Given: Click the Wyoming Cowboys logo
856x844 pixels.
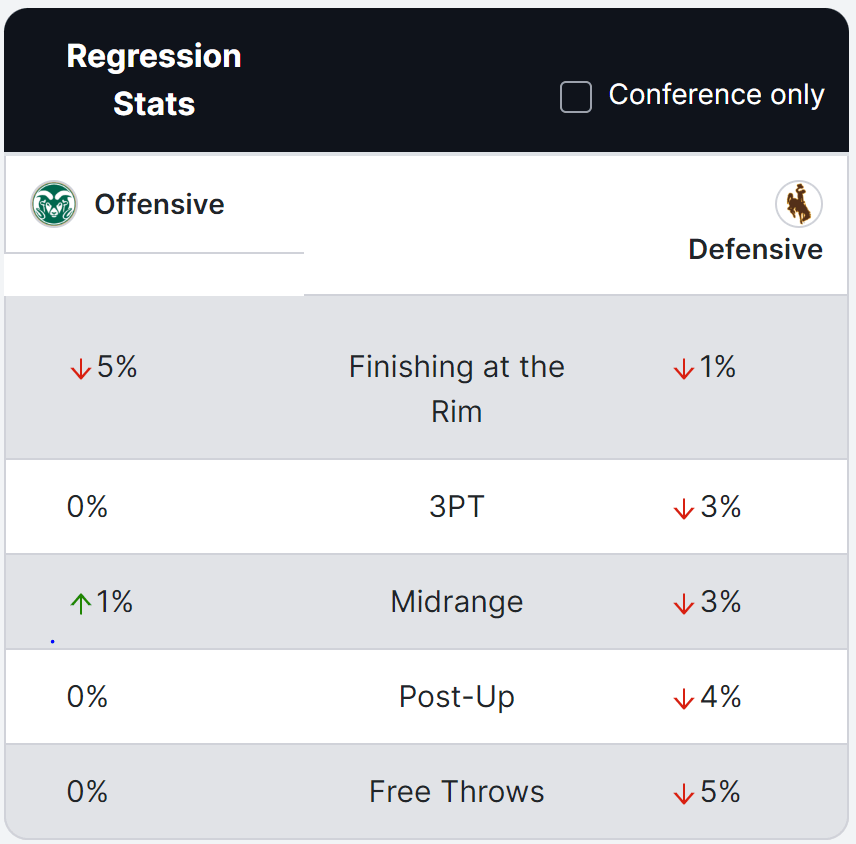Looking at the screenshot, I should click(798, 205).
